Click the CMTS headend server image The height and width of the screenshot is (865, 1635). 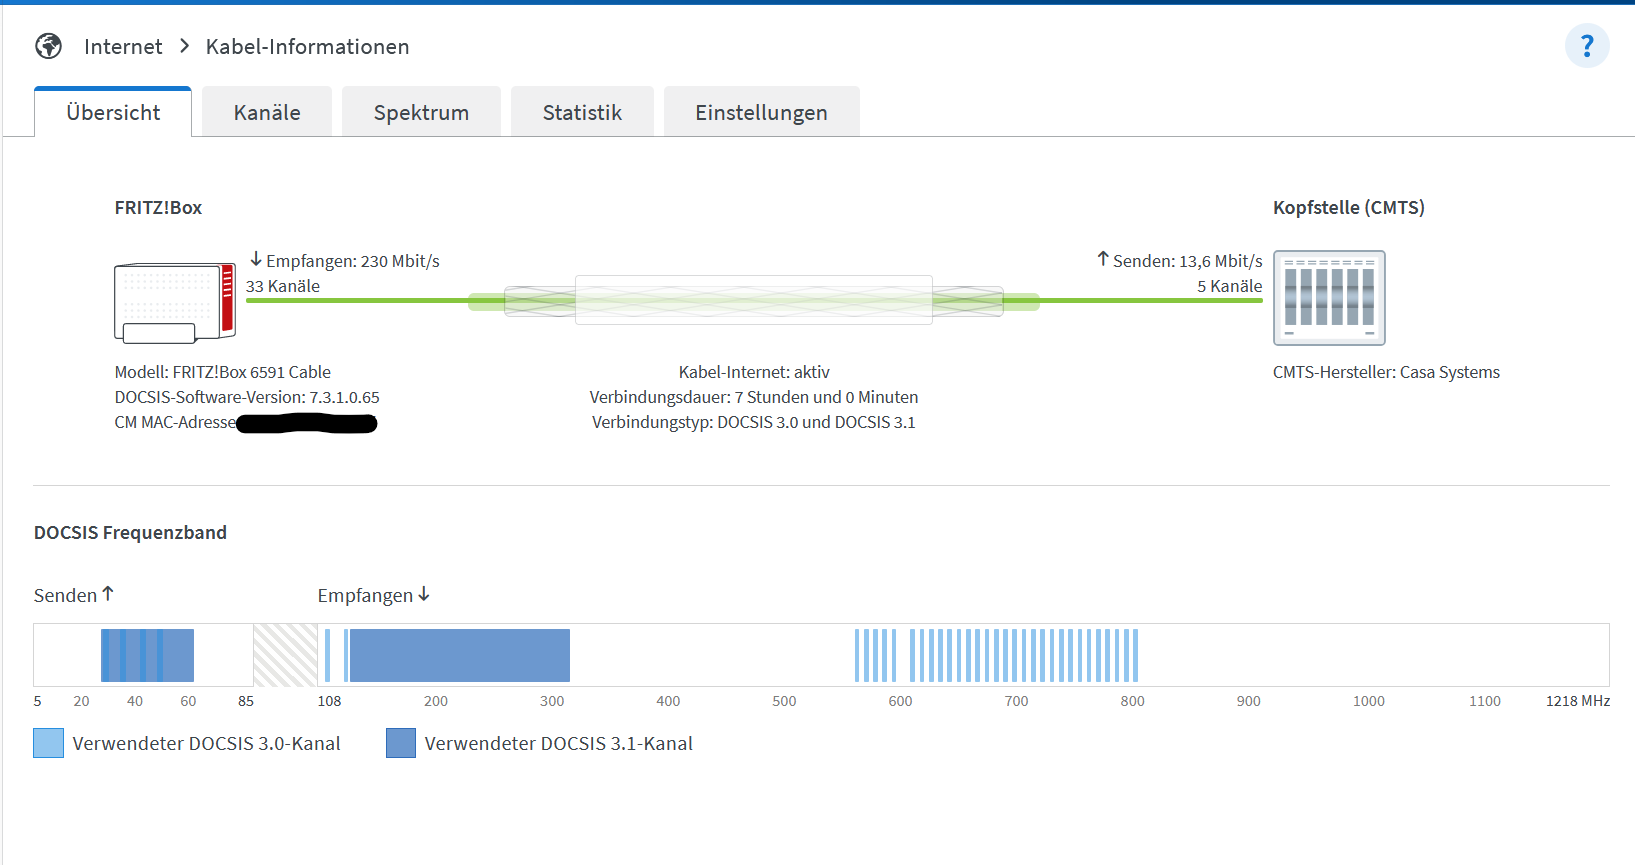click(x=1329, y=298)
